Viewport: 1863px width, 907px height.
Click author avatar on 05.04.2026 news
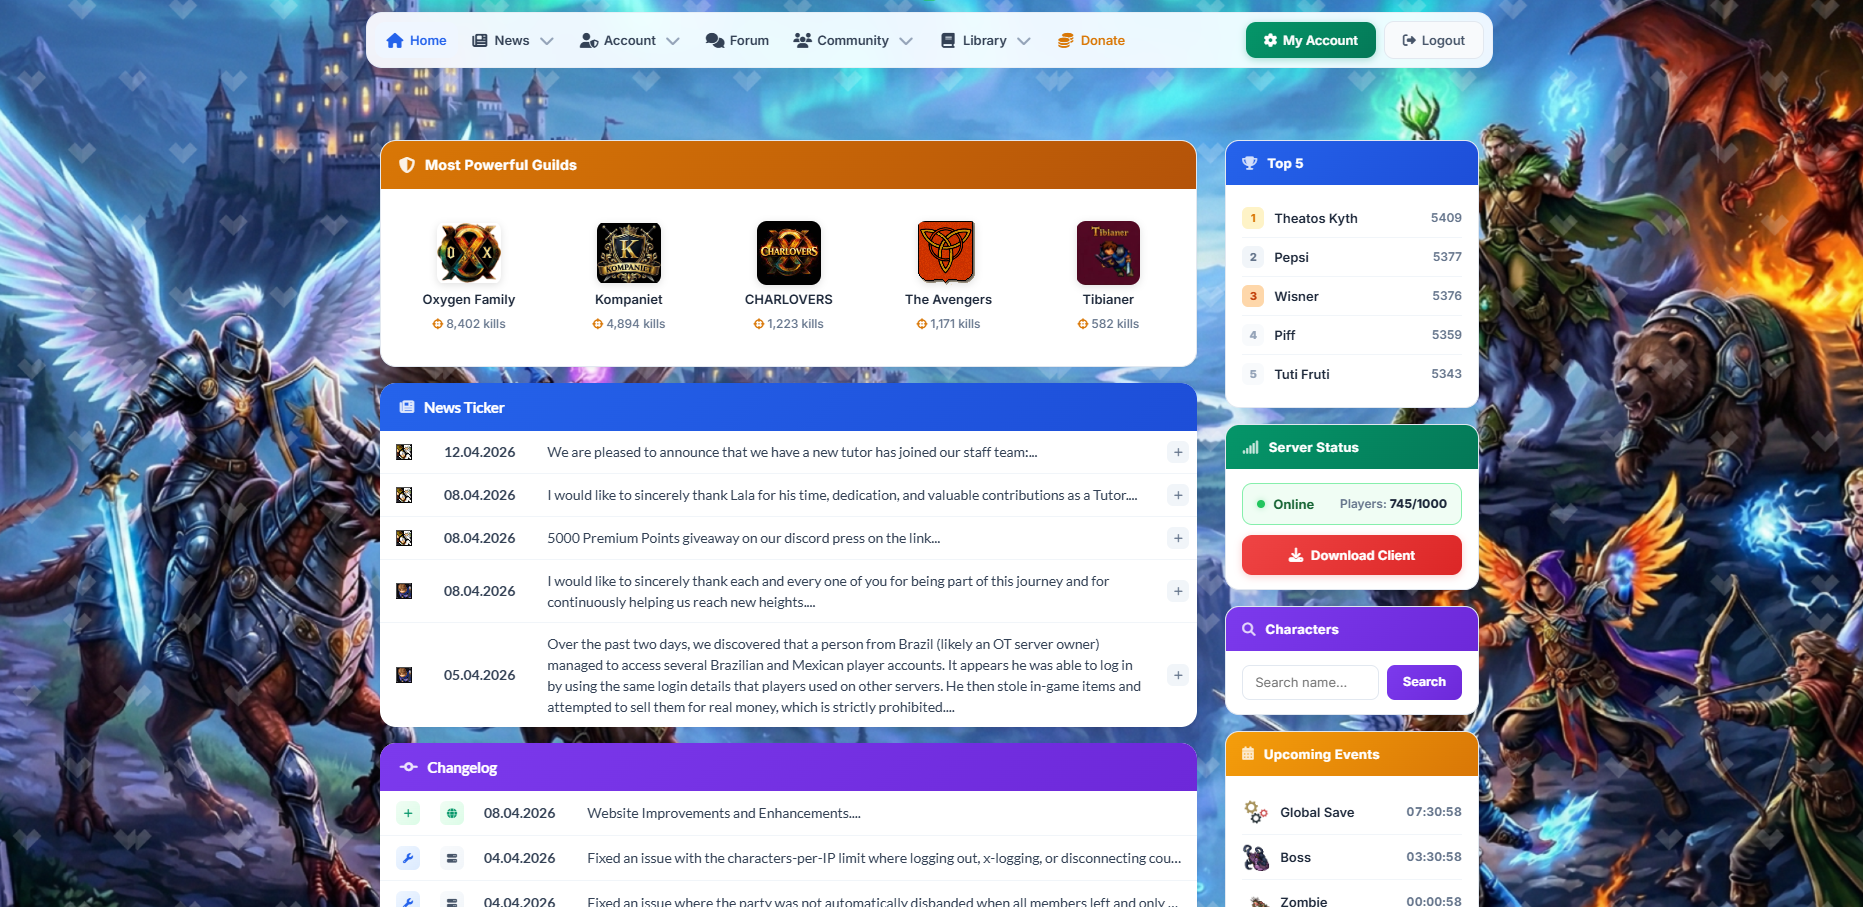click(x=404, y=675)
